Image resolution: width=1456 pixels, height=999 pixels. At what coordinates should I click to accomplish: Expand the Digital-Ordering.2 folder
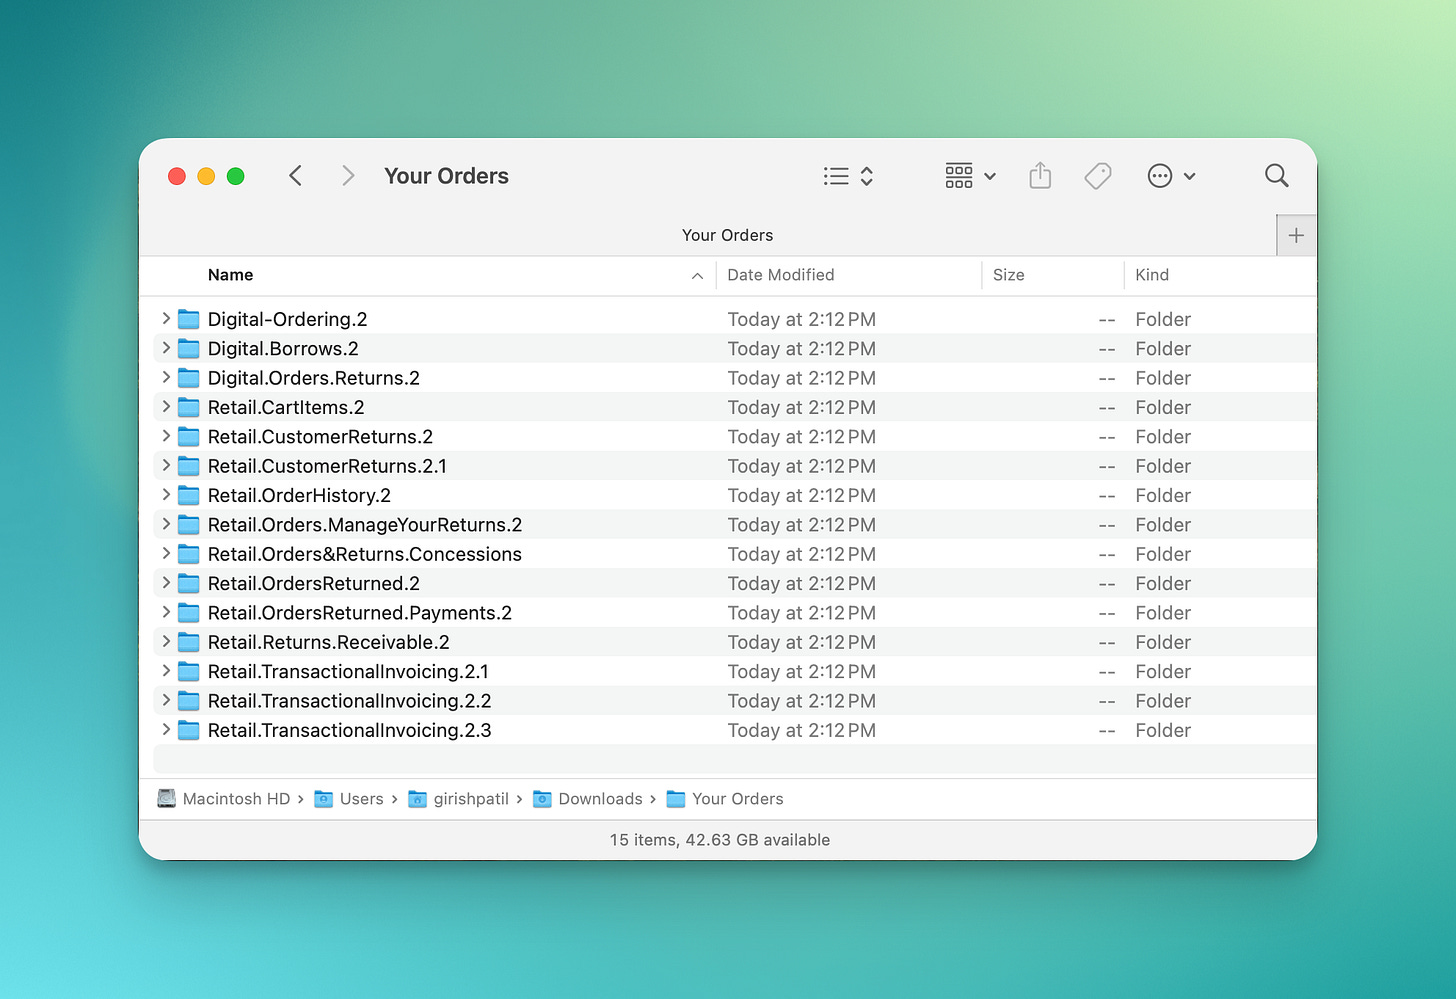point(166,319)
